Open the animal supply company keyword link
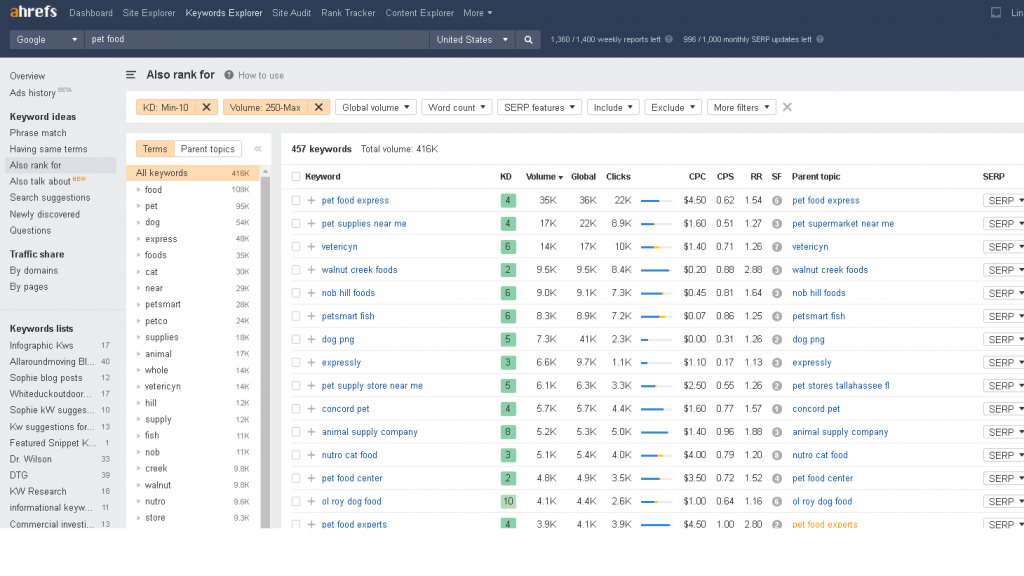Screen dimensions: 1024x576 (370, 432)
